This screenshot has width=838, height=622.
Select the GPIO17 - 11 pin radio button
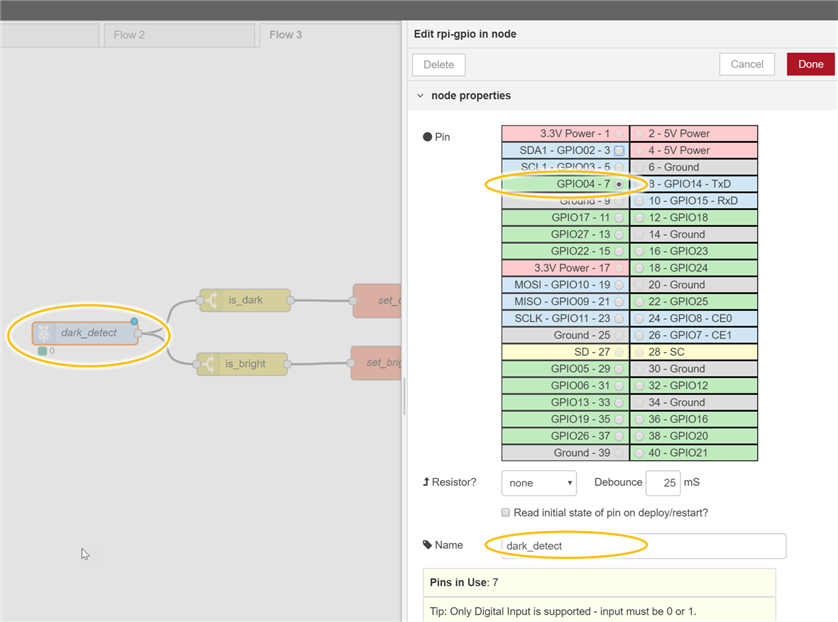coord(620,217)
